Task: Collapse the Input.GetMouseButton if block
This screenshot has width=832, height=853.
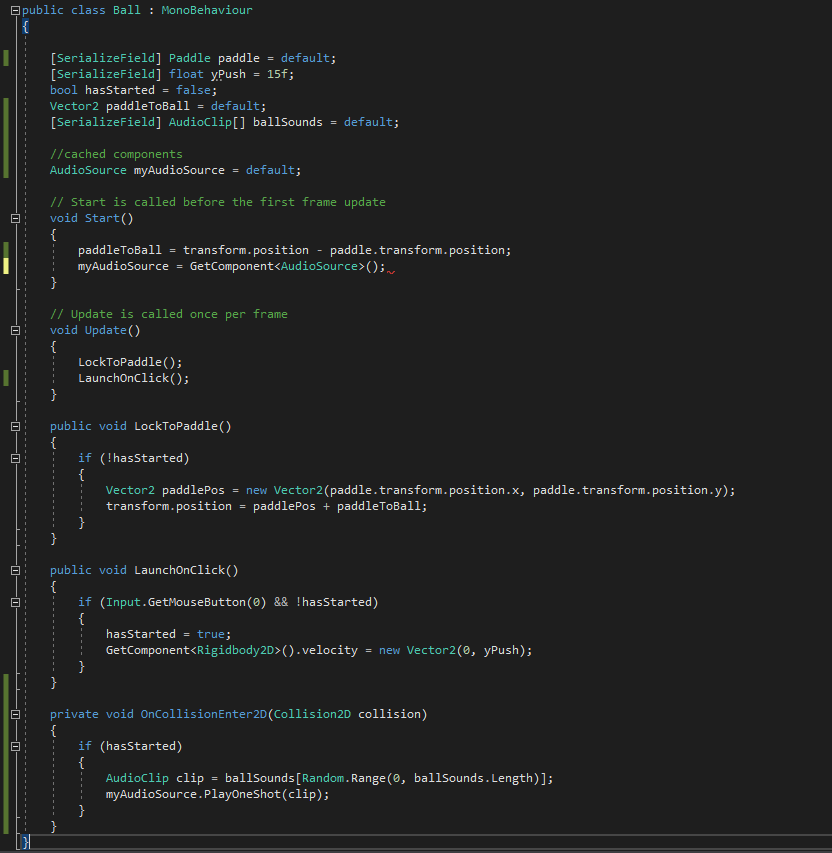Action: pos(15,602)
